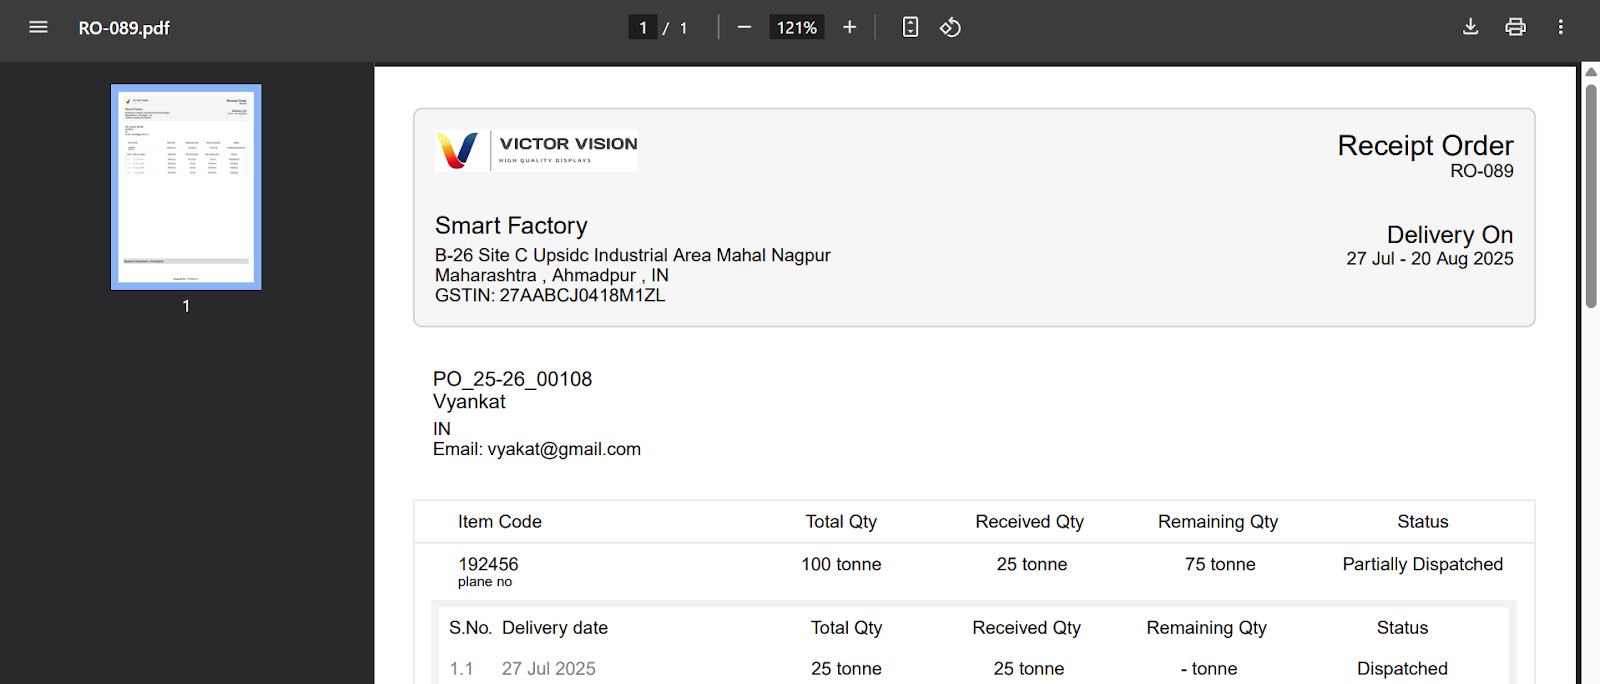This screenshot has height=684, width=1600.
Task: Click the Victor Vision logo
Action: (536, 151)
